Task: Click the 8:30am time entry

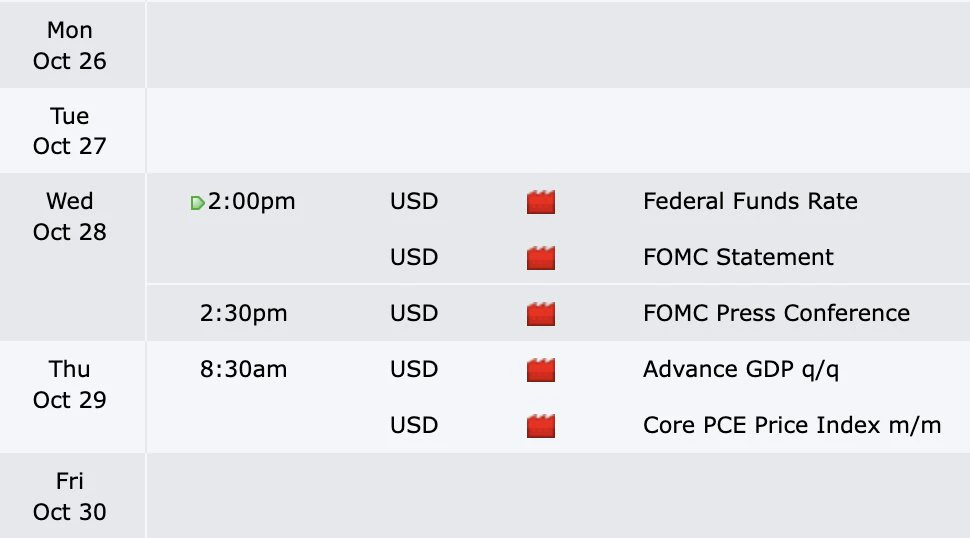Action: [x=243, y=369]
